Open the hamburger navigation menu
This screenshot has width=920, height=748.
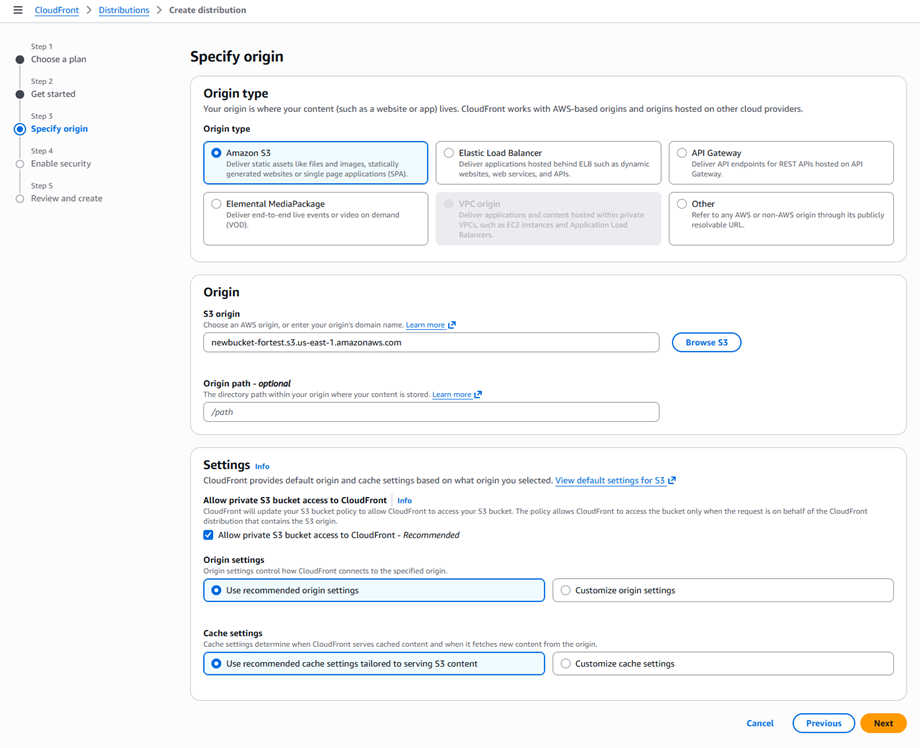point(18,10)
